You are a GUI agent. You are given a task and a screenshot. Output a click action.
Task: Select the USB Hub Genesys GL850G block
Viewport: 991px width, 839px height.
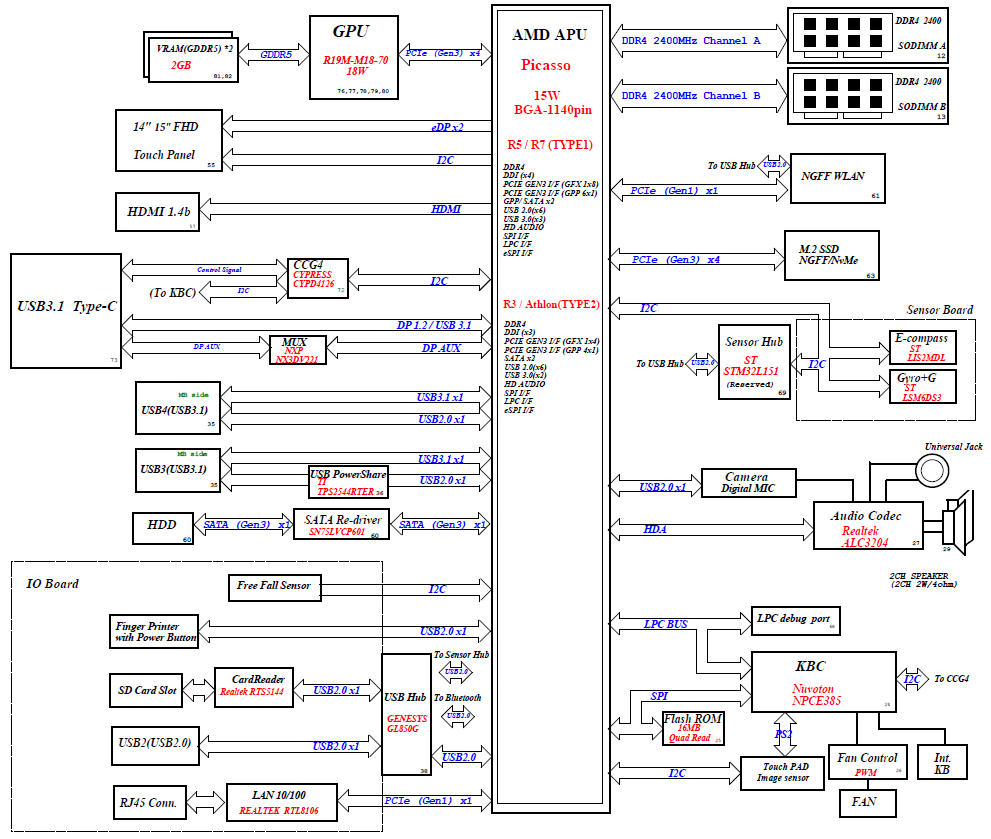407,713
